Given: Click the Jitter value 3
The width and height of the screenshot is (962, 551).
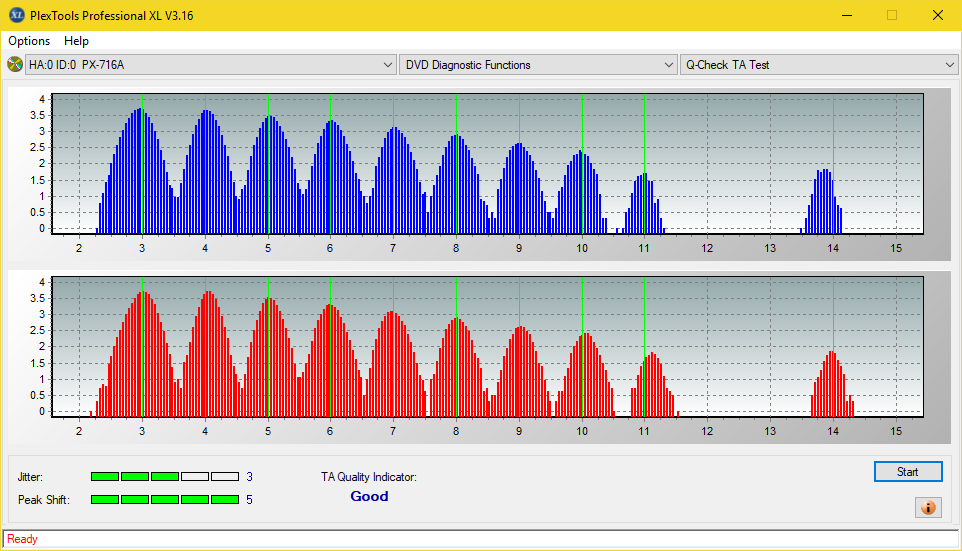Looking at the screenshot, I should [249, 477].
